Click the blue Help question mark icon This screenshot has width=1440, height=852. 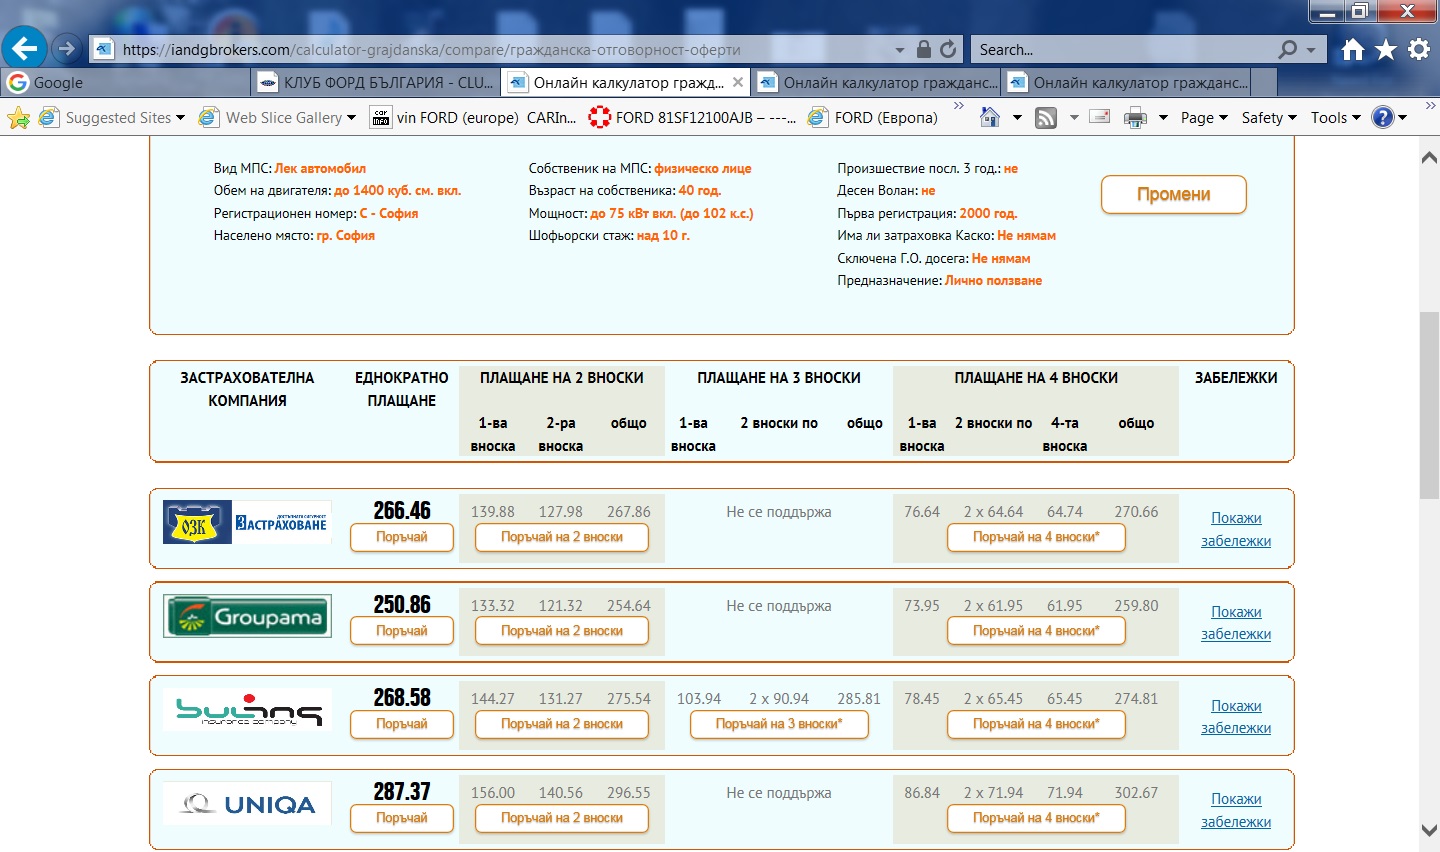[1382, 118]
